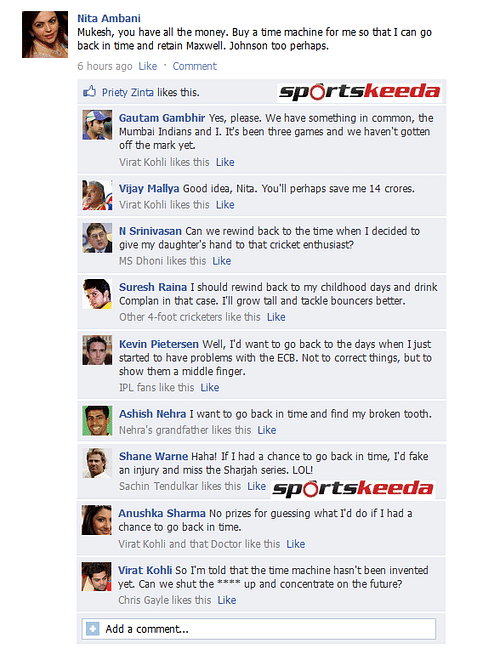Click Virat Kohli's avatar thumbnail

point(96,577)
